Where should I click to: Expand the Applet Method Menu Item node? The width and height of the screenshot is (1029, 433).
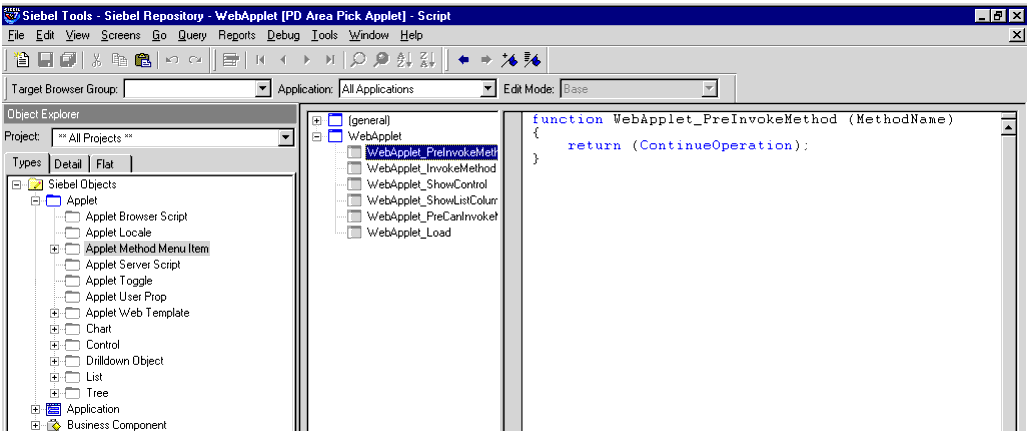54,249
